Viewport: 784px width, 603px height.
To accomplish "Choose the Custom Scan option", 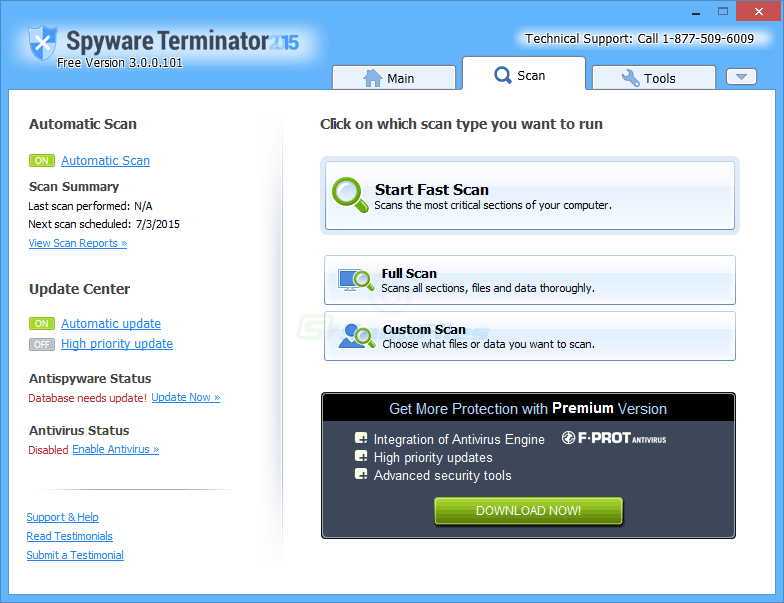I will point(530,336).
